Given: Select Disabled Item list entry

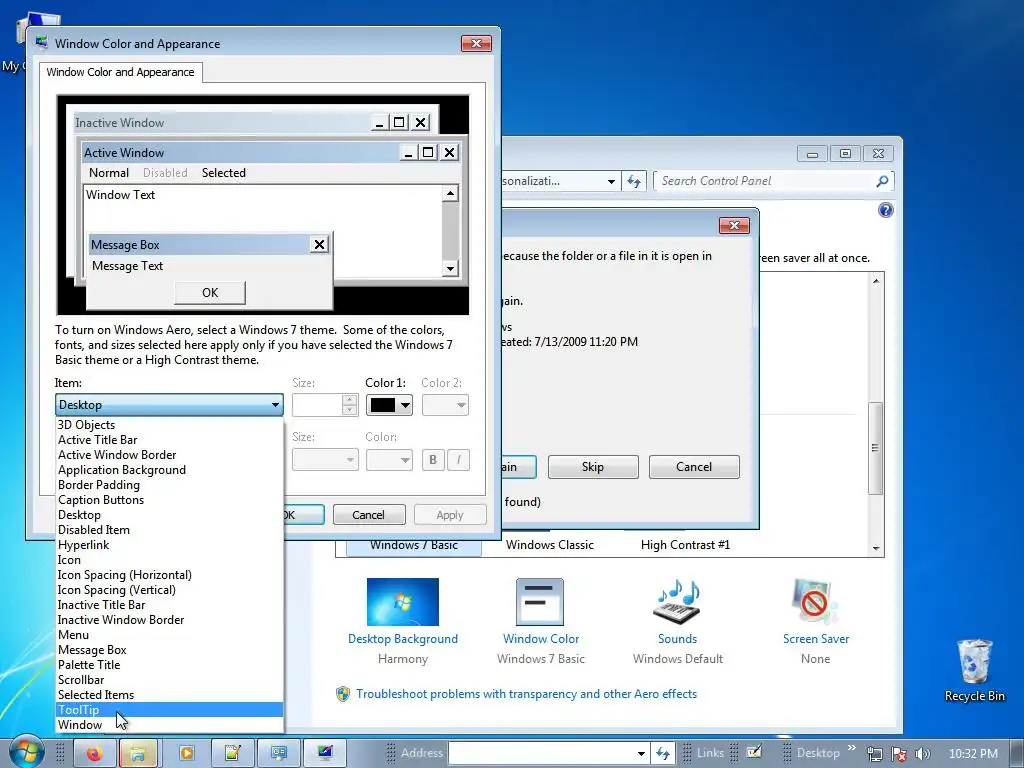Looking at the screenshot, I should point(169,530).
